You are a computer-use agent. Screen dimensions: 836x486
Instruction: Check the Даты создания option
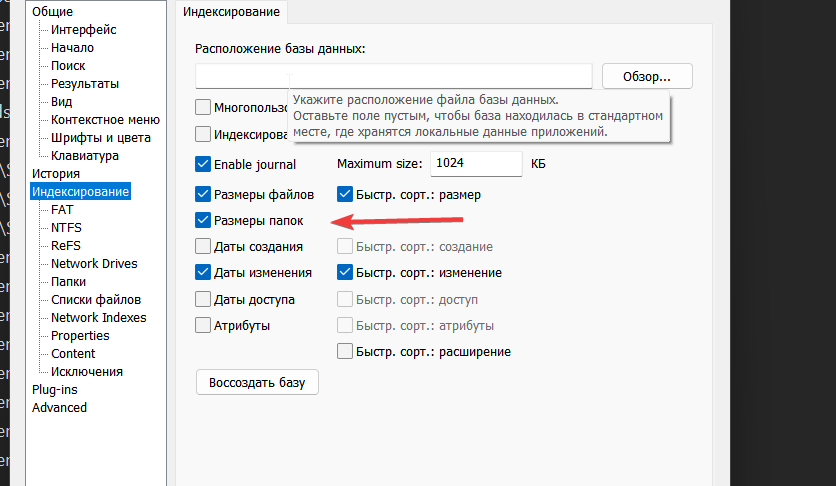(203, 246)
